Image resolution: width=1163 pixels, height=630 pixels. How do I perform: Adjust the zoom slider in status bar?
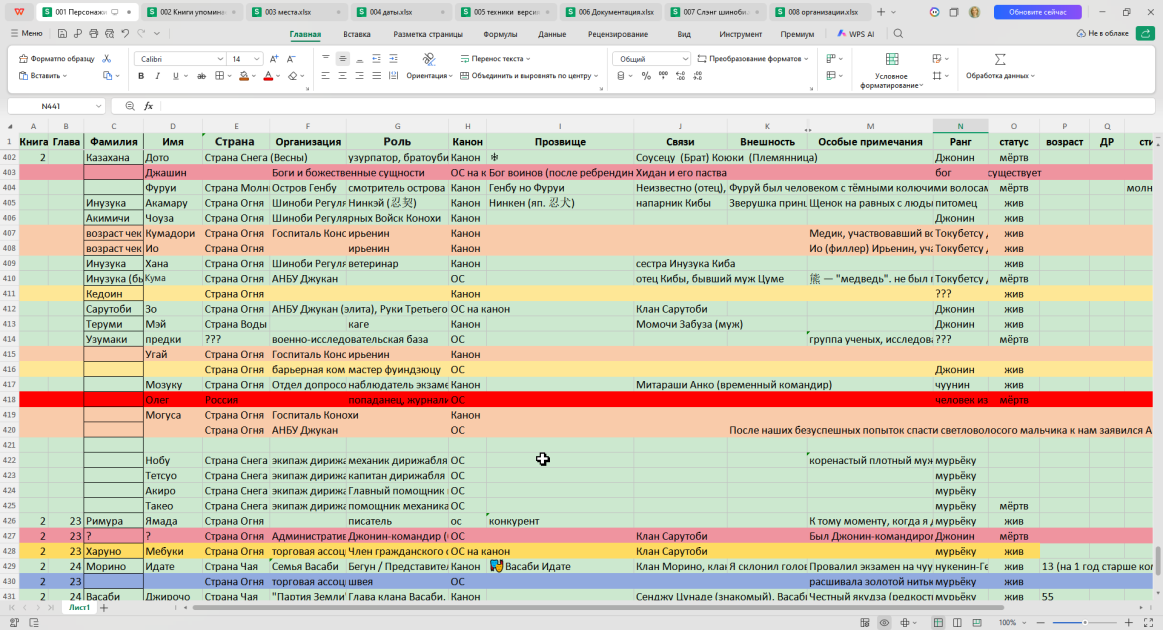point(1084,623)
